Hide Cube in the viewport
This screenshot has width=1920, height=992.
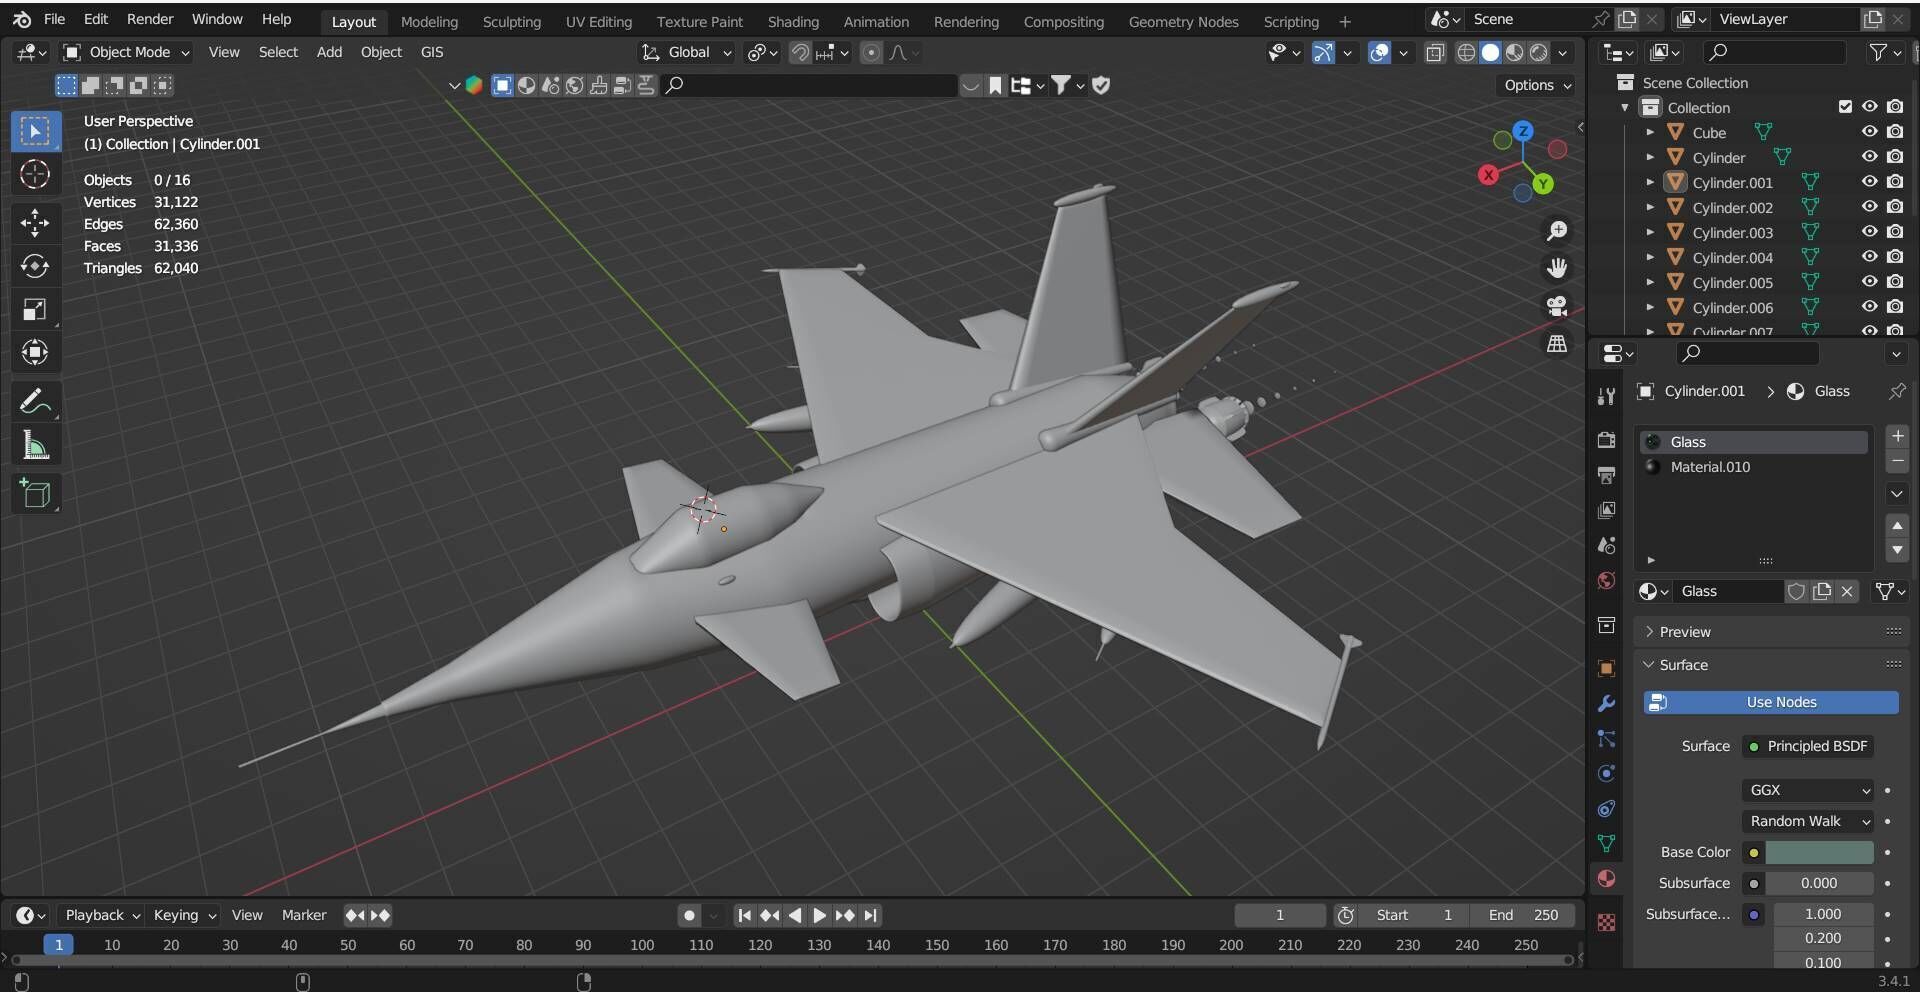pos(1869,132)
